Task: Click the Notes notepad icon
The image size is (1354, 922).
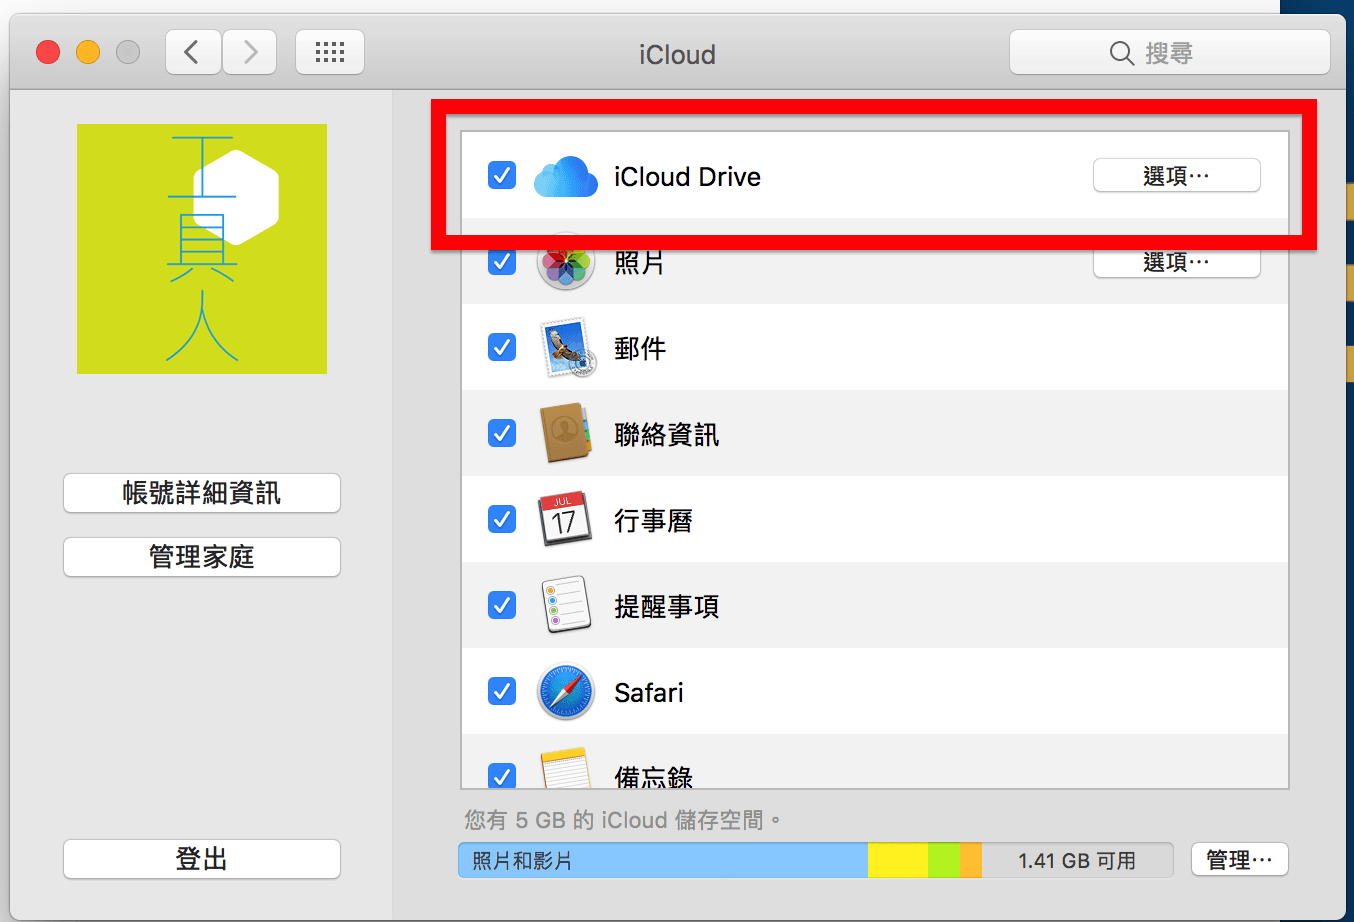Action: point(566,768)
